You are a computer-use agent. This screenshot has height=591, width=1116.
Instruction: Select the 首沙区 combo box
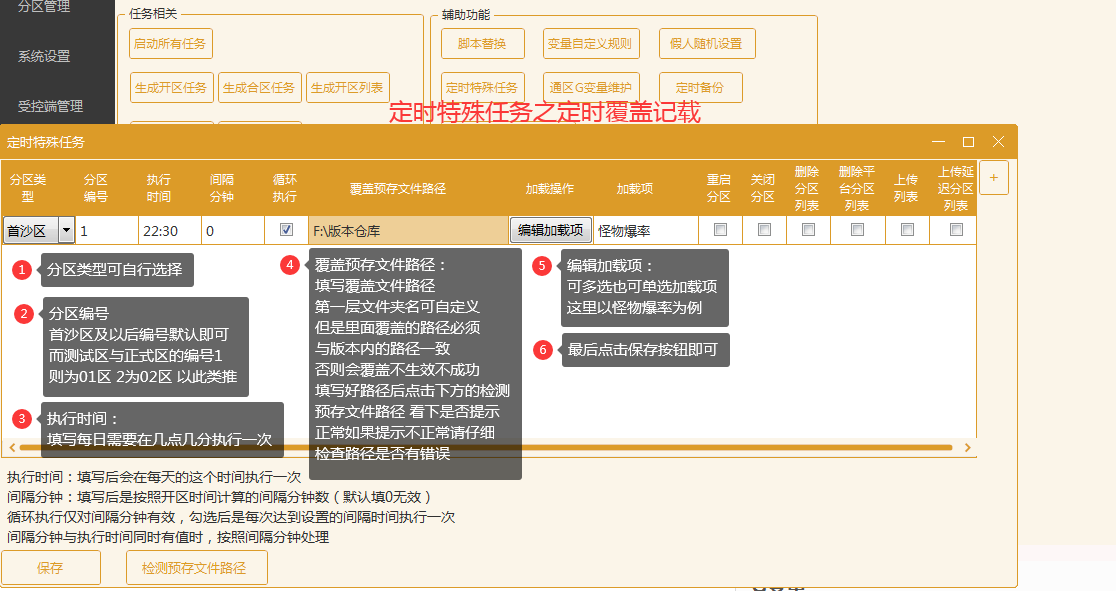pos(30,231)
